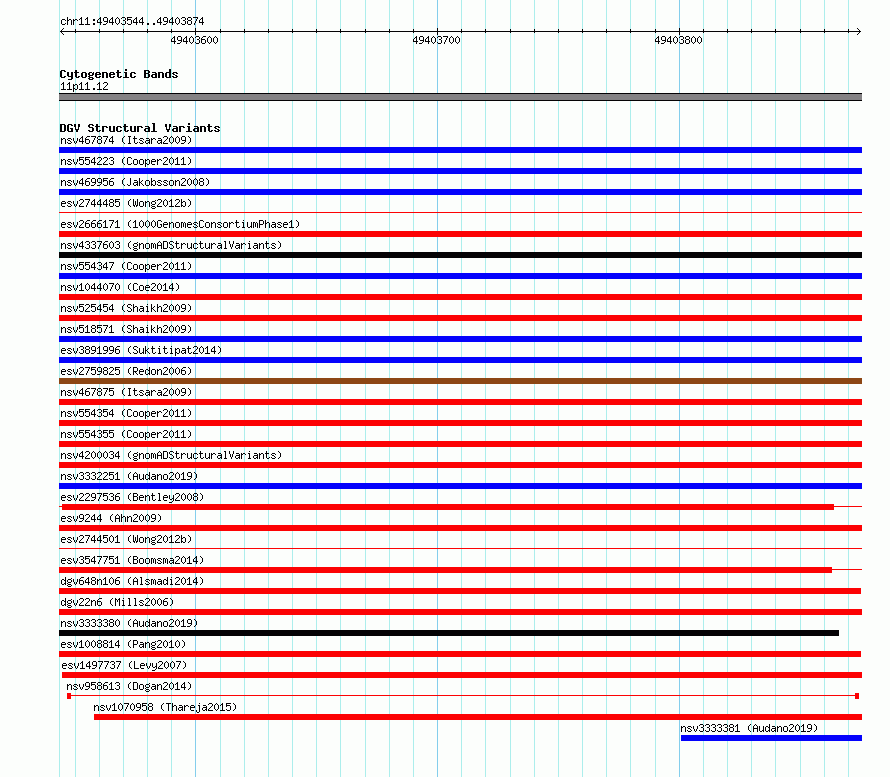Click the DGV Structural Variants track title
The width and height of the screenshot is (890, 777).
pos(140,128)
